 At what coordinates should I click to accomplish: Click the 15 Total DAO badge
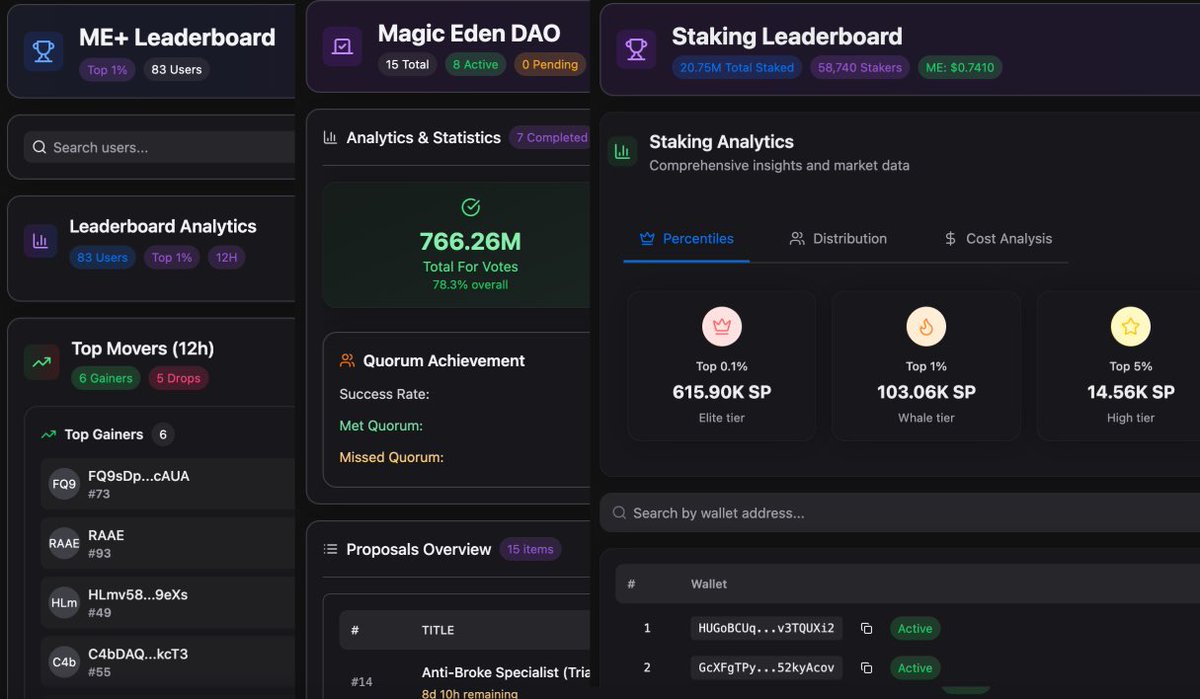[x=407, y=65]
